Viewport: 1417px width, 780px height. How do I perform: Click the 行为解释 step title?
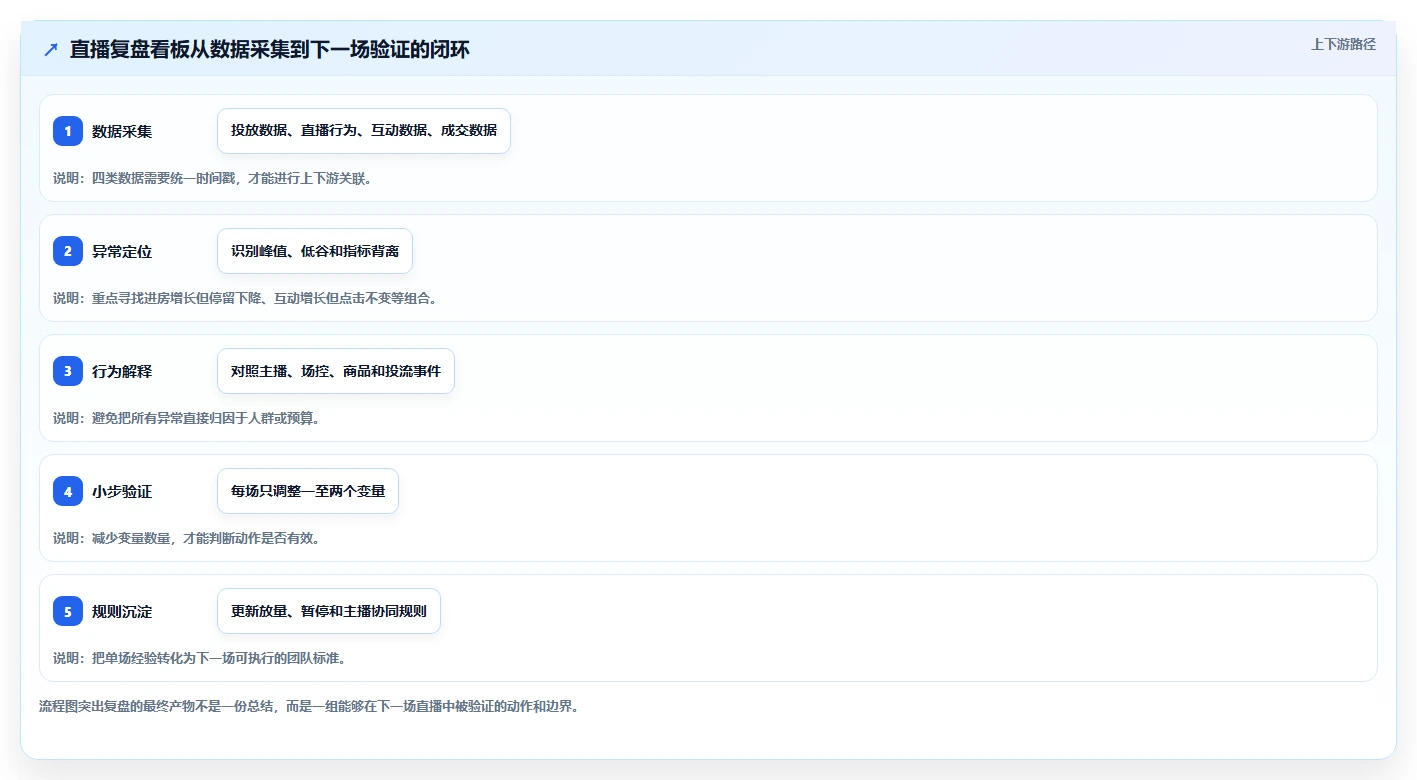122,371
